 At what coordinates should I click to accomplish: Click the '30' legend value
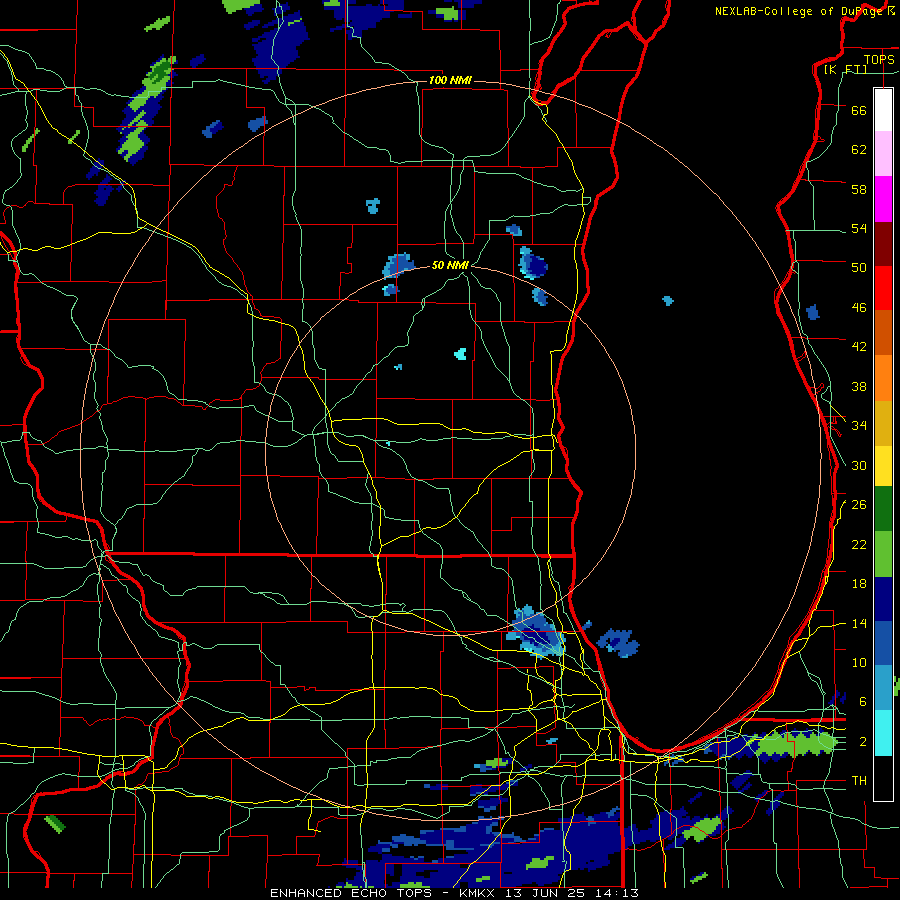click(x=859, y=465)
